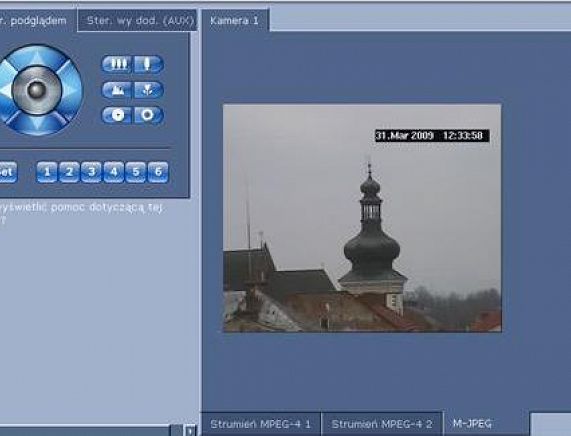Switch to Strumień MPEG-4 2 tab
This screenshot has height=436, width=571.
tap(382, 424)
